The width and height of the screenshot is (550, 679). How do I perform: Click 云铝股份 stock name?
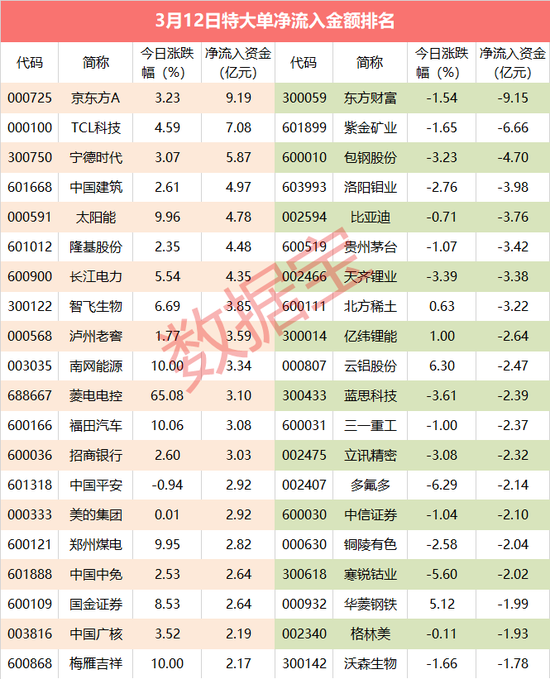click(x=370, y=366)
